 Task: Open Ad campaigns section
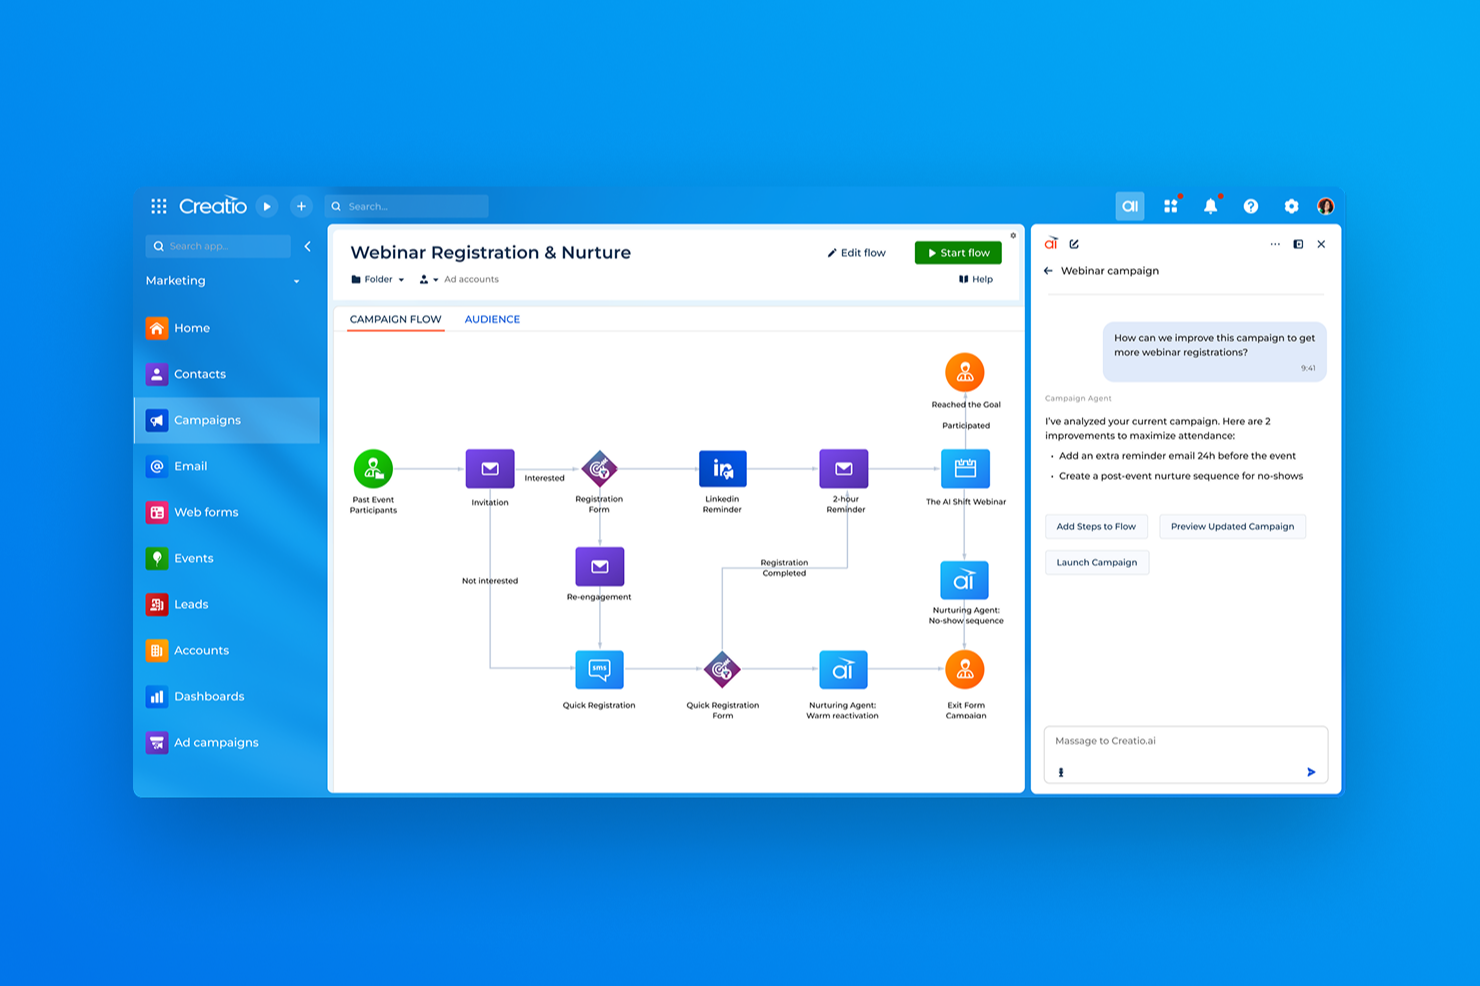point(227,742)
